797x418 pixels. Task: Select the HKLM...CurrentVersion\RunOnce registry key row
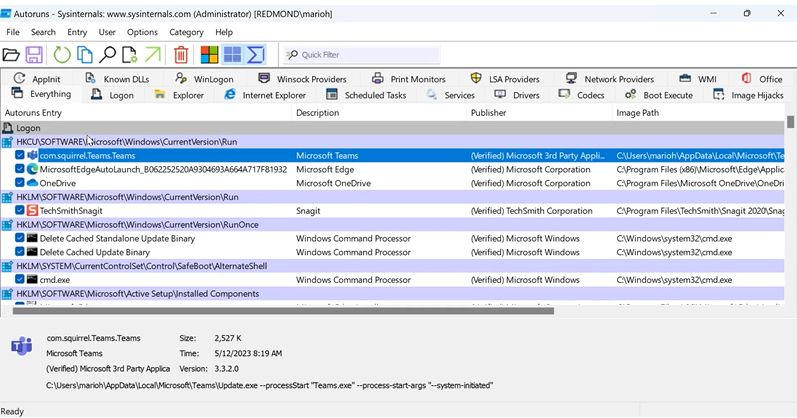pyautogui.click(x=392, y=224)
